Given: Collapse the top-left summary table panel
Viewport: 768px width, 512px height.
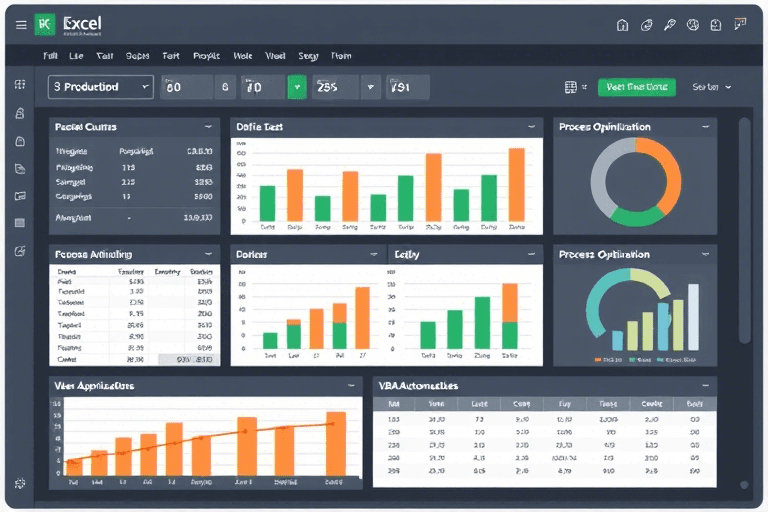Looking at the screenshot, I should click(207, 127).
